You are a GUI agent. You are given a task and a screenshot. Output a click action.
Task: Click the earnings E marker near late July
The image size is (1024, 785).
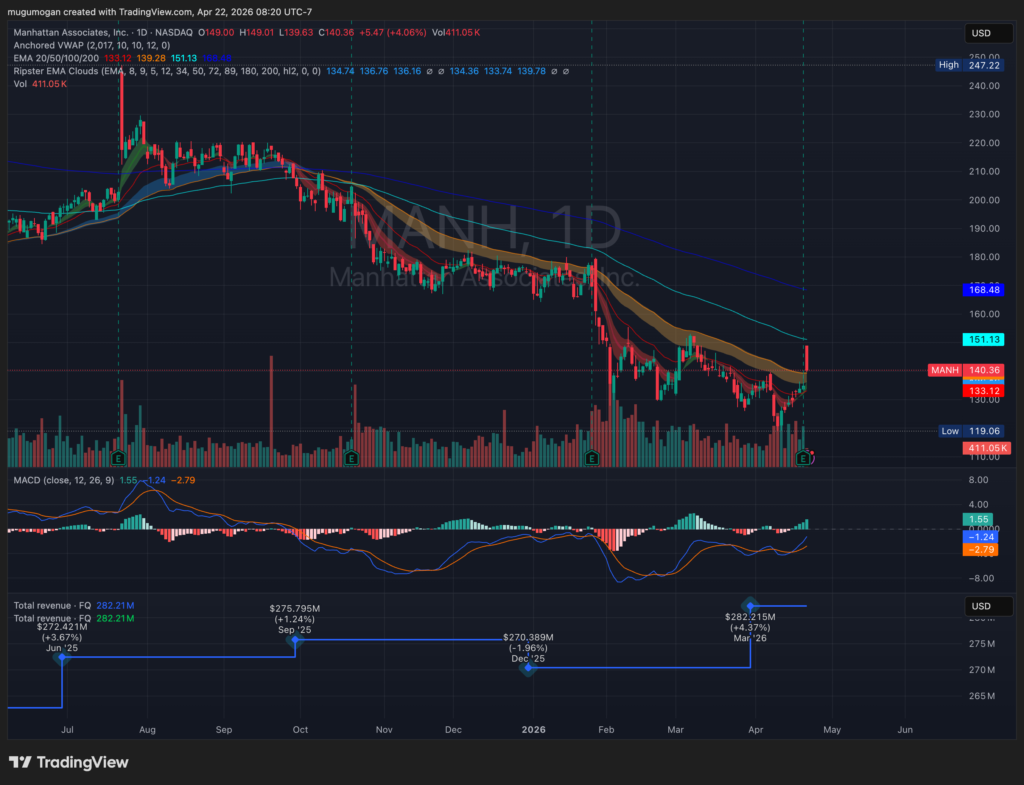(119, 457)
